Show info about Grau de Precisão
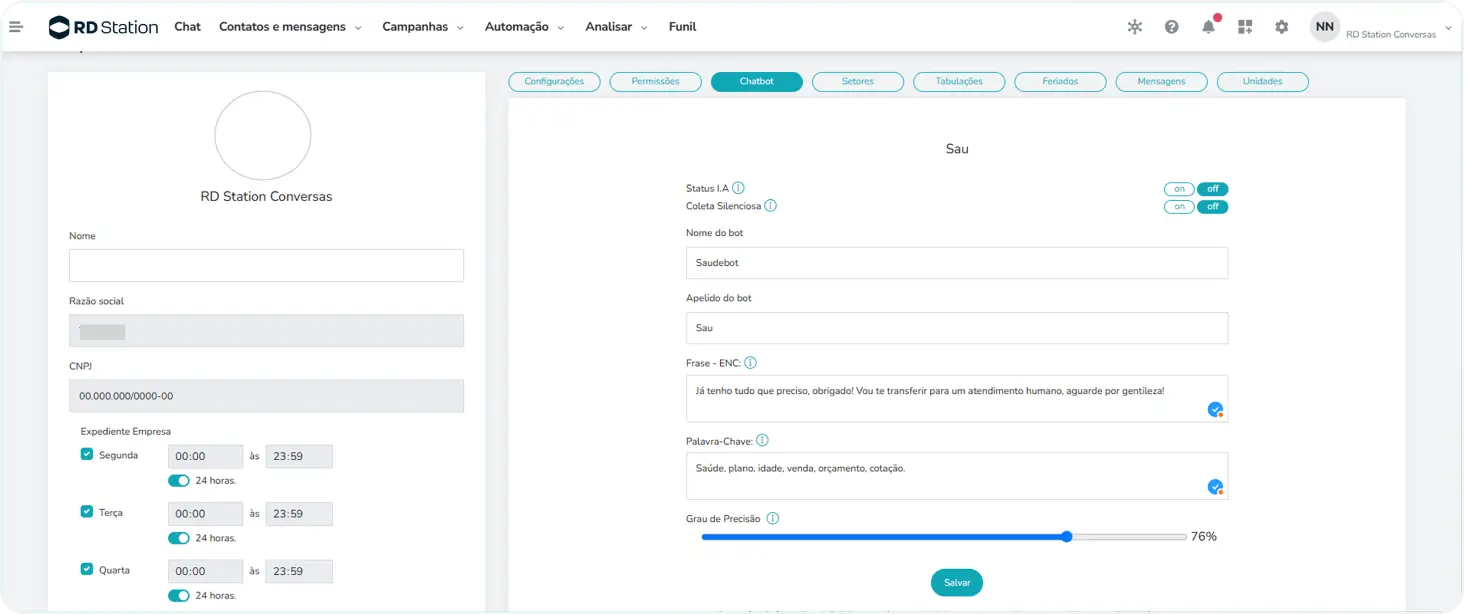Image resolution: width=1464 pixels, height=614 pixels. coord(772,519)
